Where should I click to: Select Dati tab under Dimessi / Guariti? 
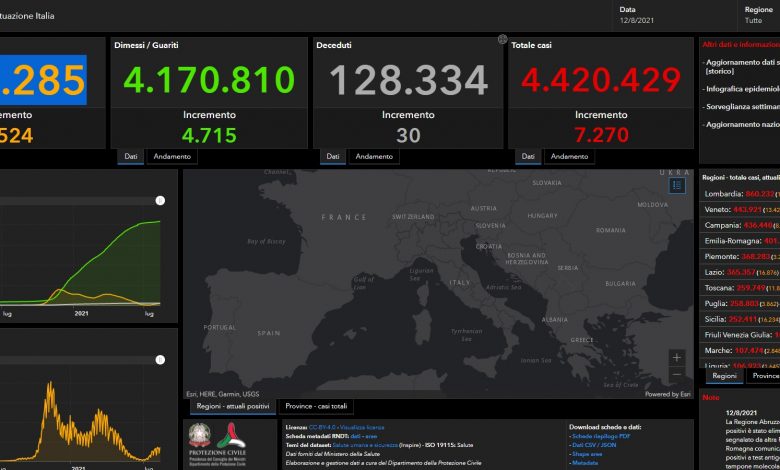tap(130, 157)
